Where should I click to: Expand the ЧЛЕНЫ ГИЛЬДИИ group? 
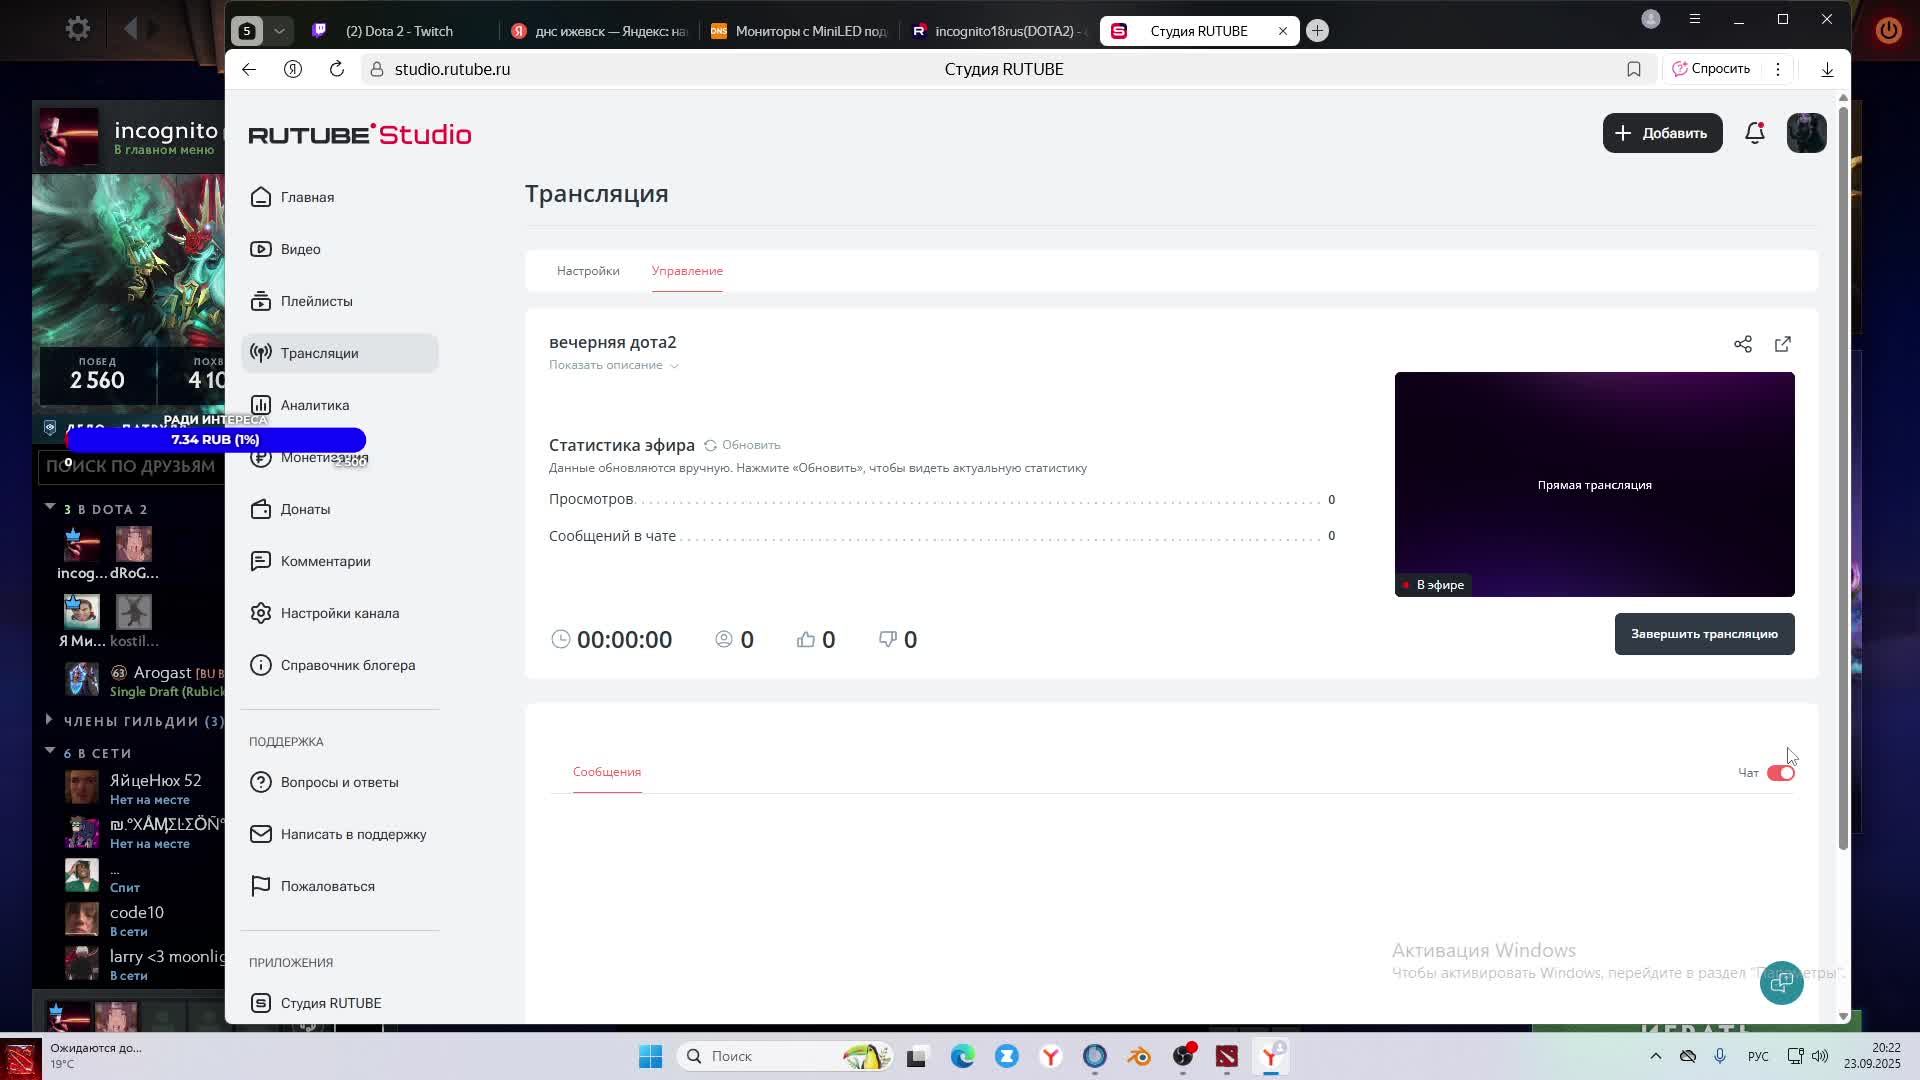coord(50,720)
